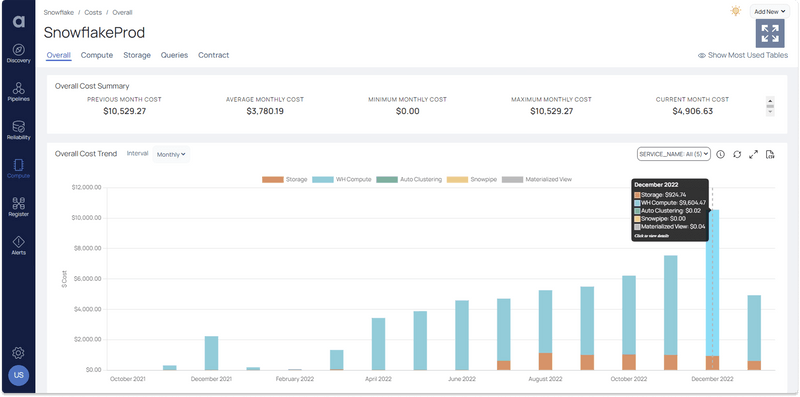
Task: Open the Discovery section in sidebar
Action: coord(18,54)
